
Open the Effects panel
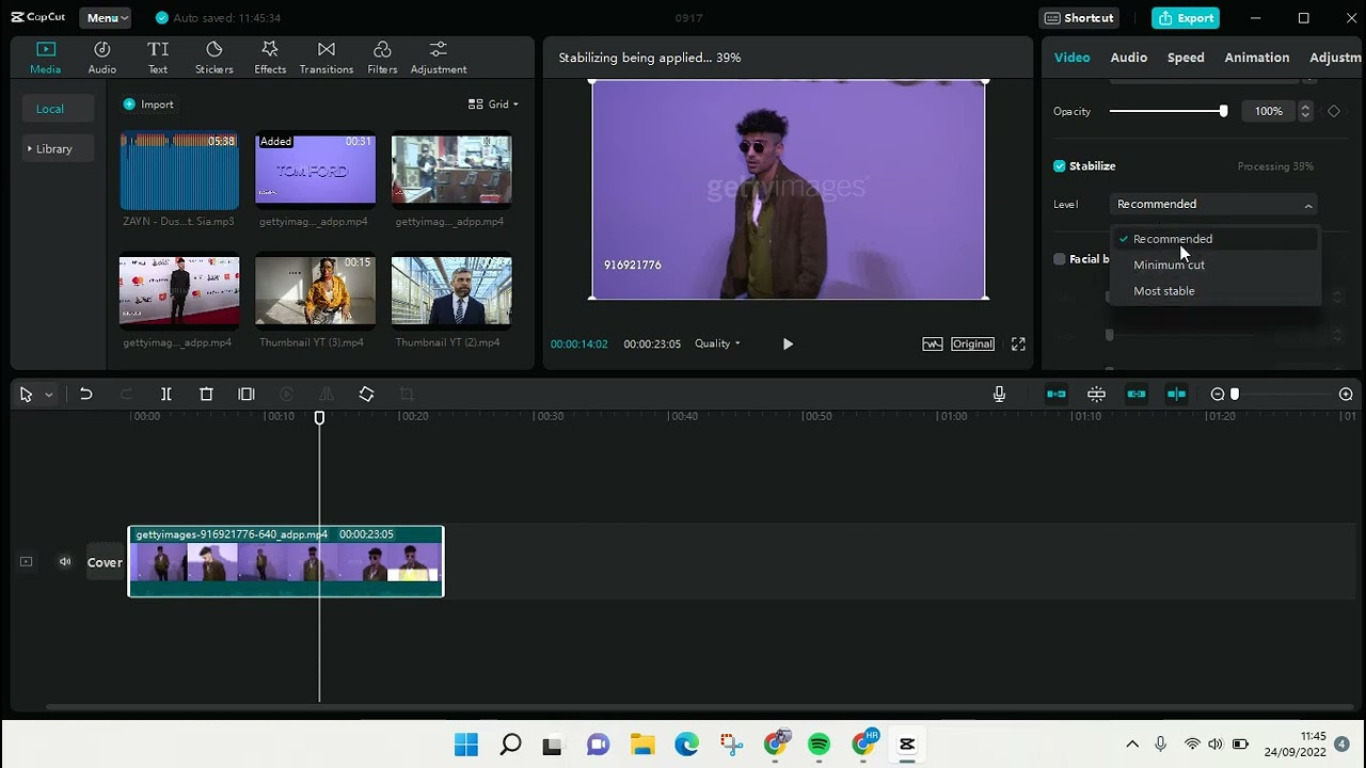tap(270, 58)
